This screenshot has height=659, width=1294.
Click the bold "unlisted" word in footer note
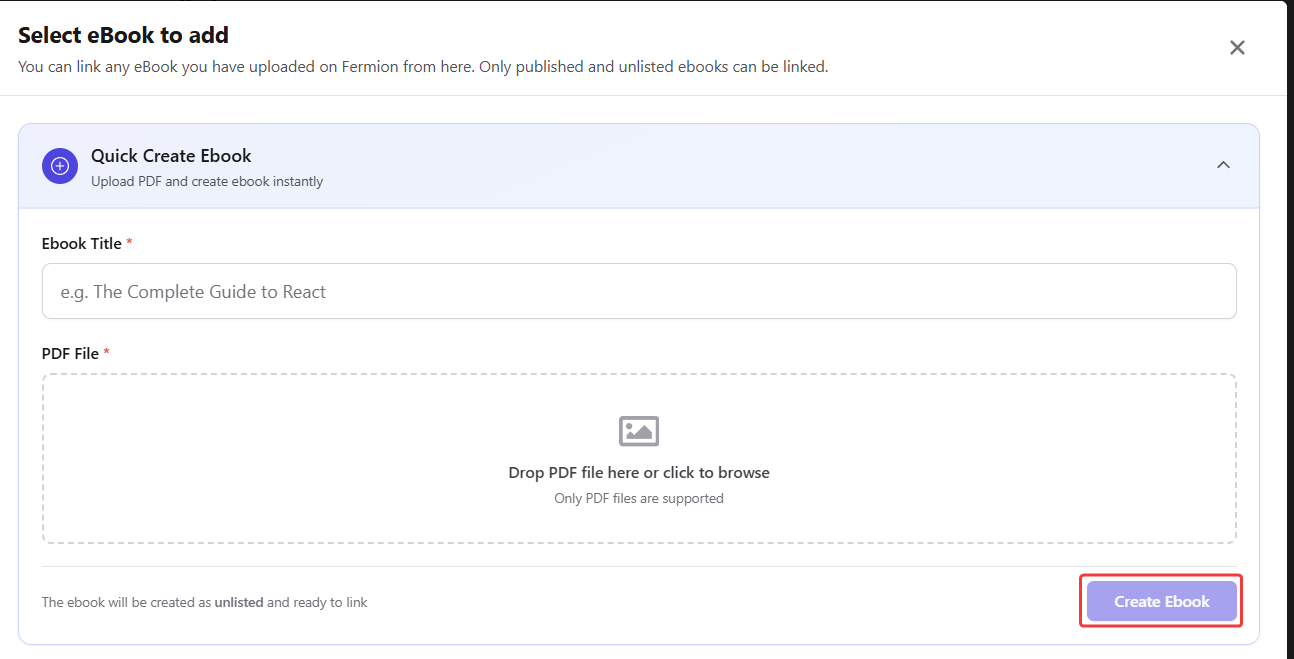tap(239, 603)
